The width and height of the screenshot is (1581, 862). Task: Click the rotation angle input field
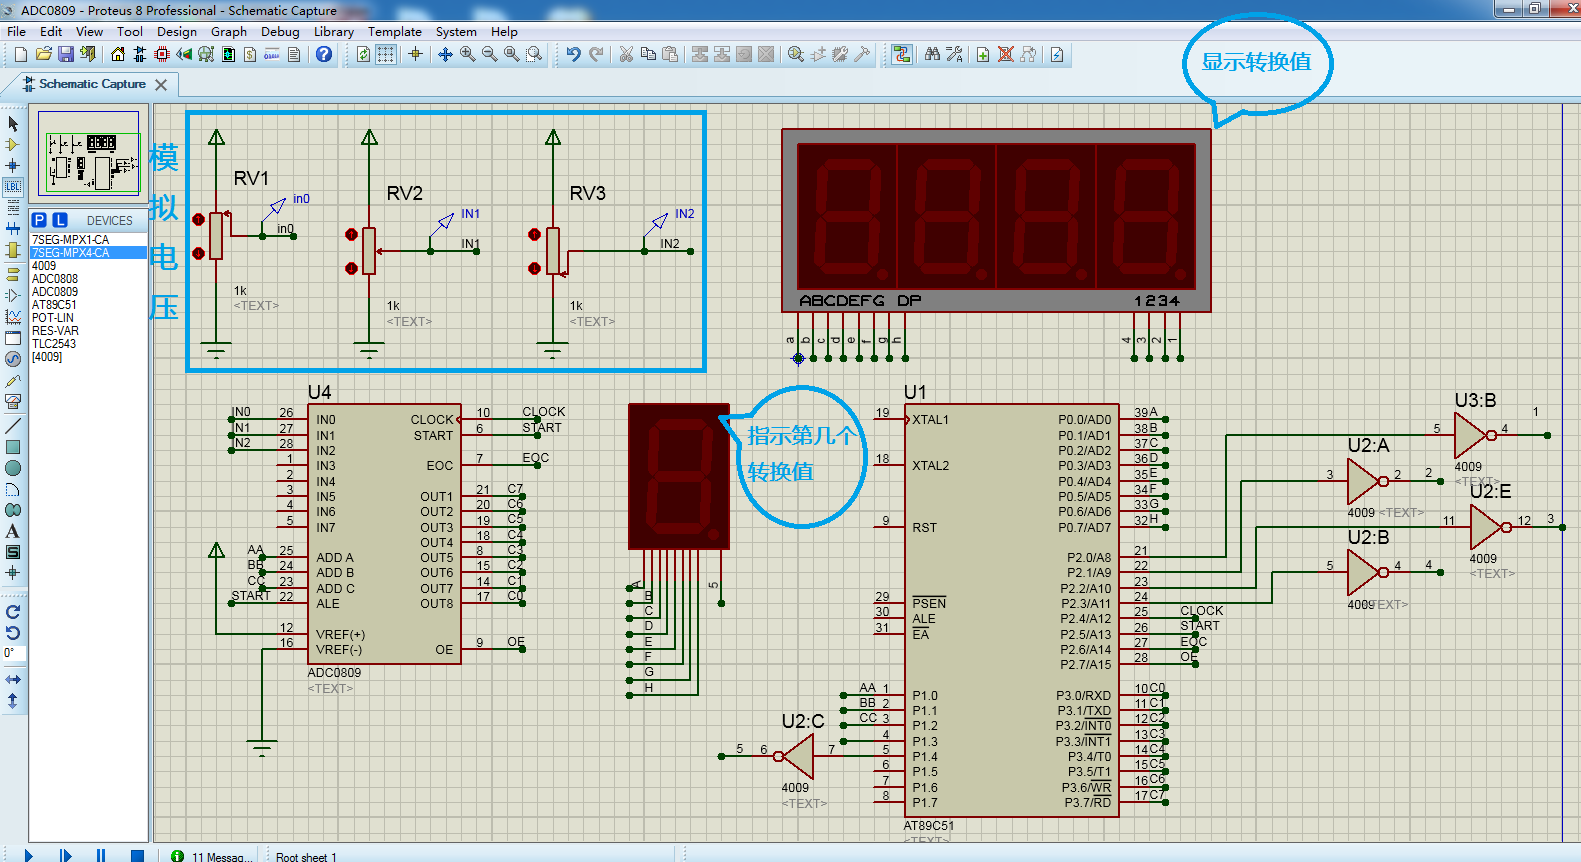[13, 653]
